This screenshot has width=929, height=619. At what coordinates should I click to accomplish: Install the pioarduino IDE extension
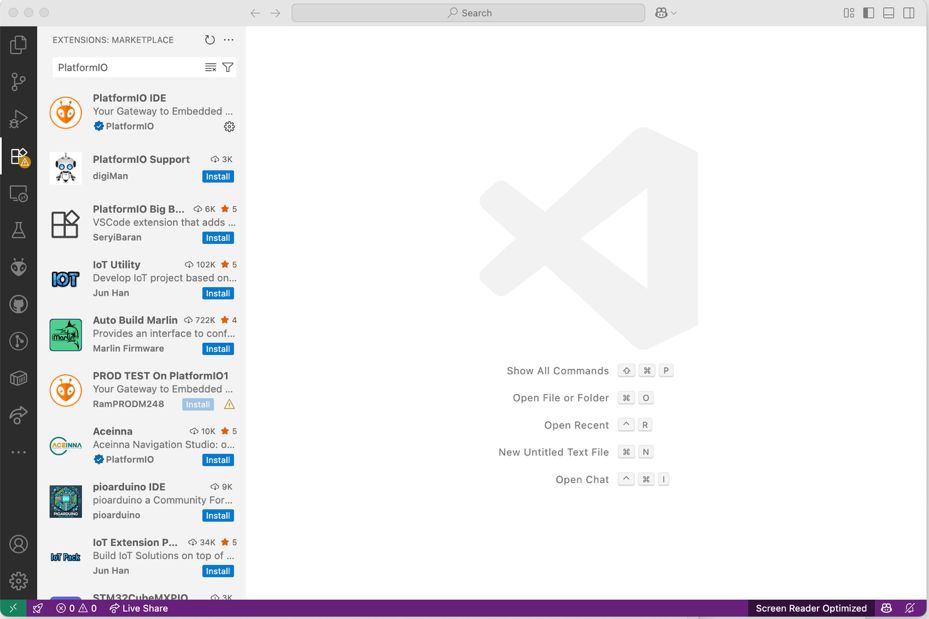click(218, 515)
